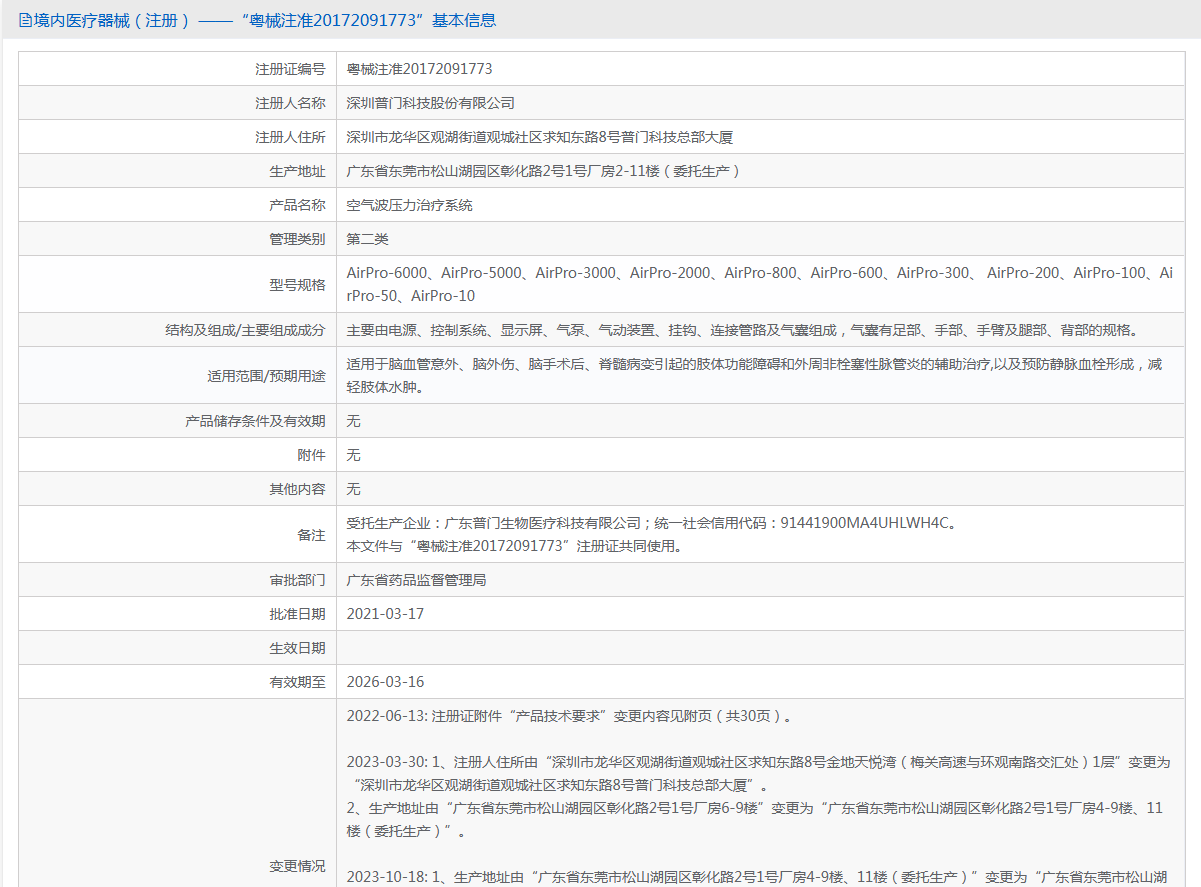Select registration number 粤械注准20172091773 value
1201x887 pixels.
click(419, 69)
